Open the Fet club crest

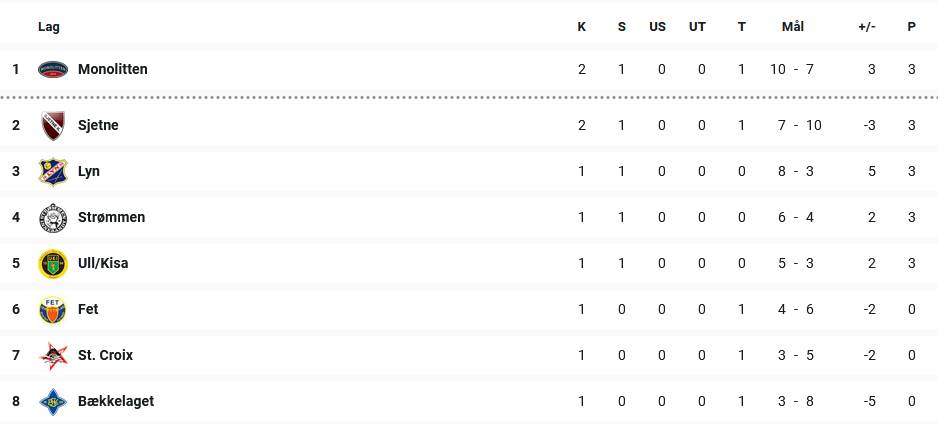coord(53,310)
